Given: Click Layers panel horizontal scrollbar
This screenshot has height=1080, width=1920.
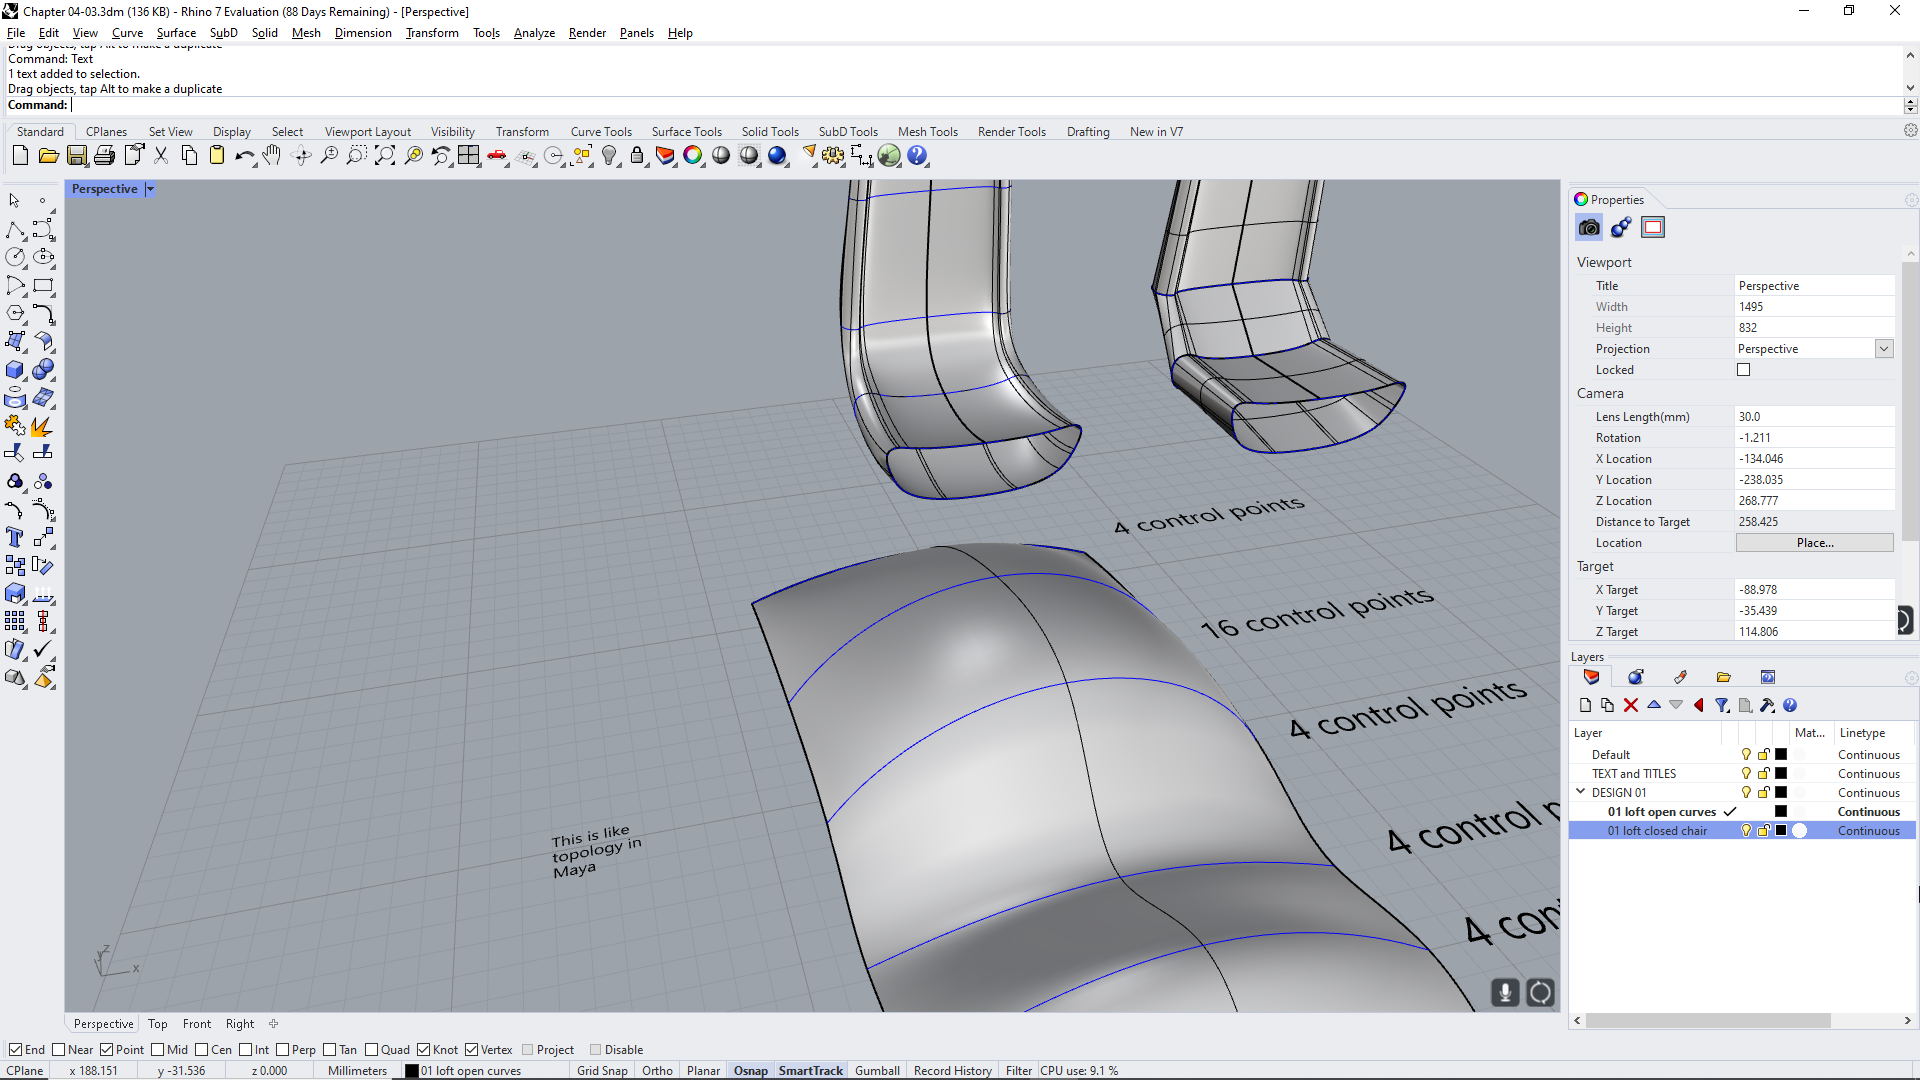Looking at the screenshot, I should pyautogui.click(x=1708, y=1021).
